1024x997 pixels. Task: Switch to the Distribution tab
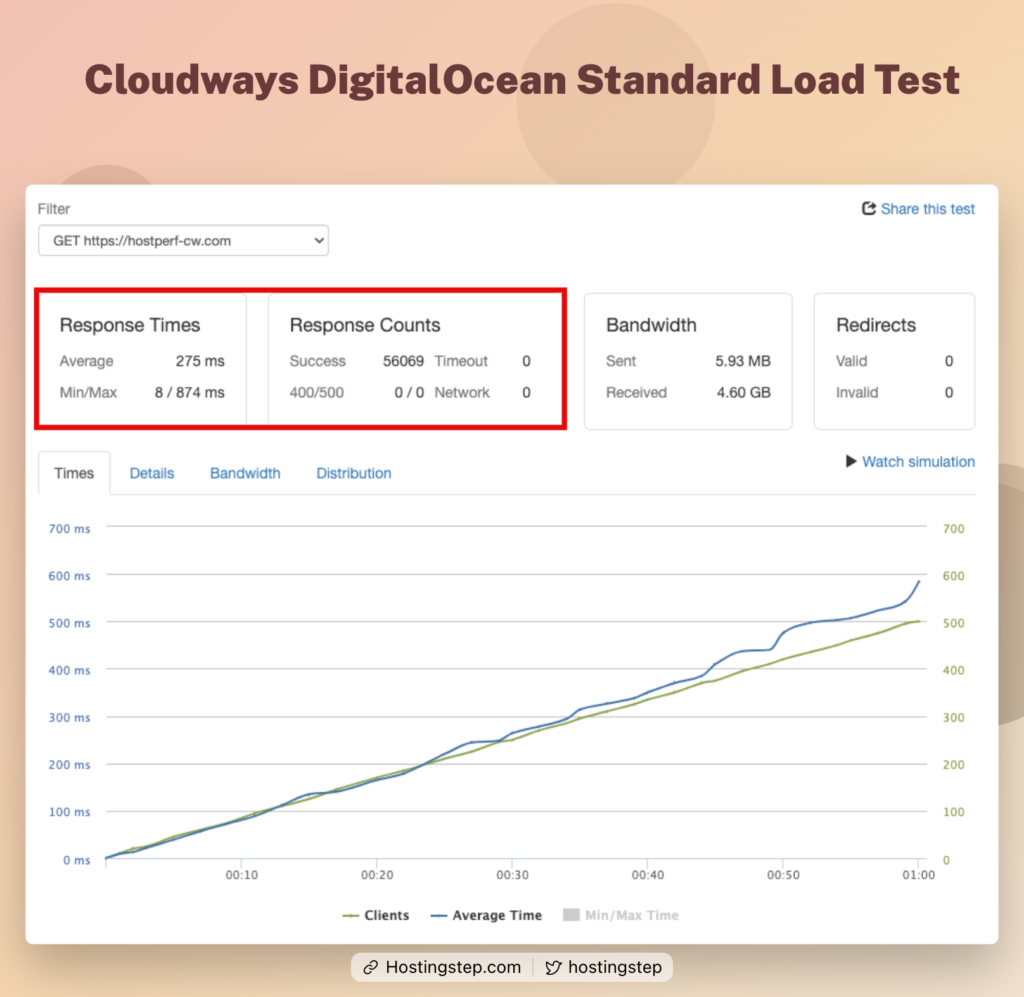[x=353, y=473]
